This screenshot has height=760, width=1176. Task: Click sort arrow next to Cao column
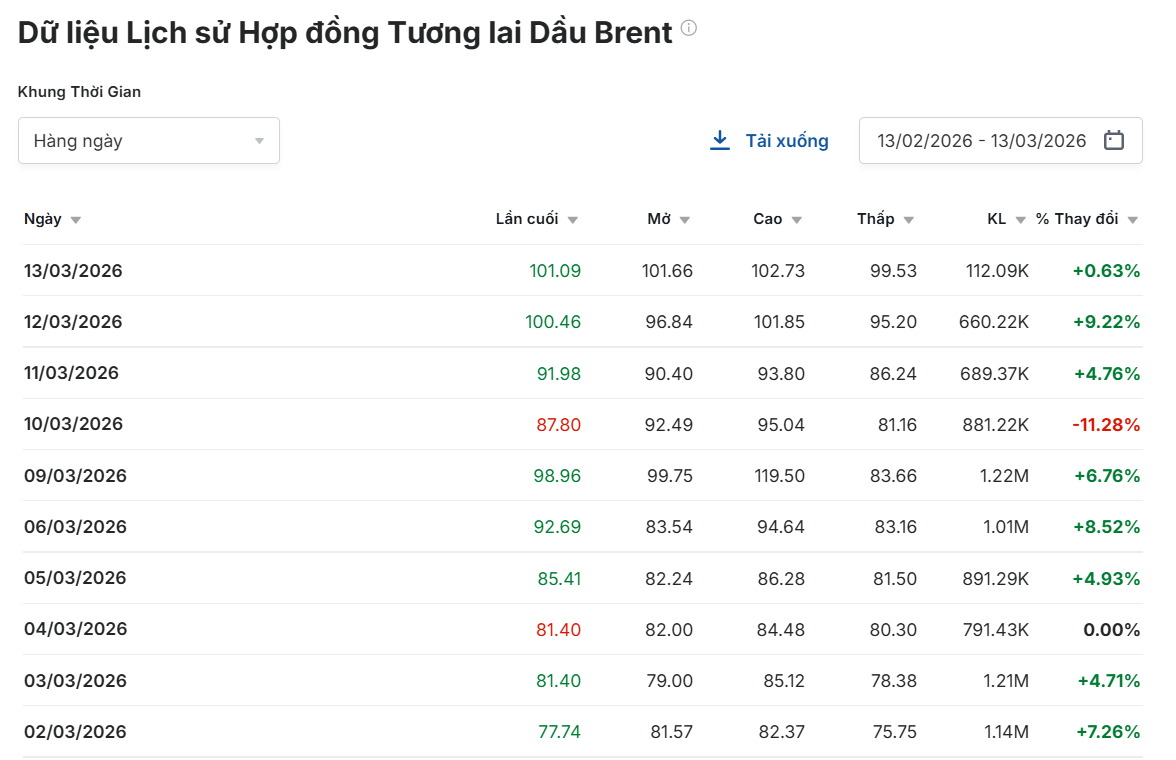point(797,220)
